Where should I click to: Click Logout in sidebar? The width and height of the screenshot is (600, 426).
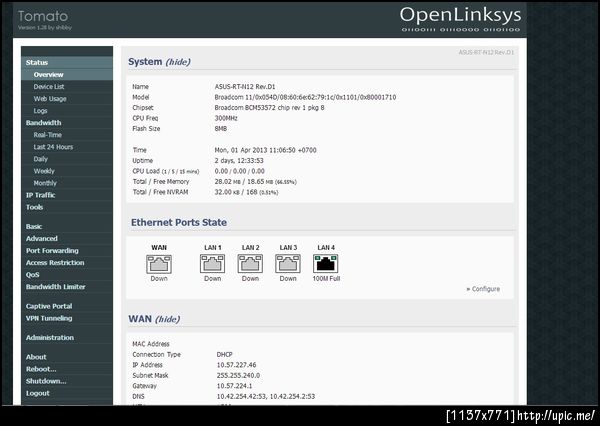[x=38, y=393]
